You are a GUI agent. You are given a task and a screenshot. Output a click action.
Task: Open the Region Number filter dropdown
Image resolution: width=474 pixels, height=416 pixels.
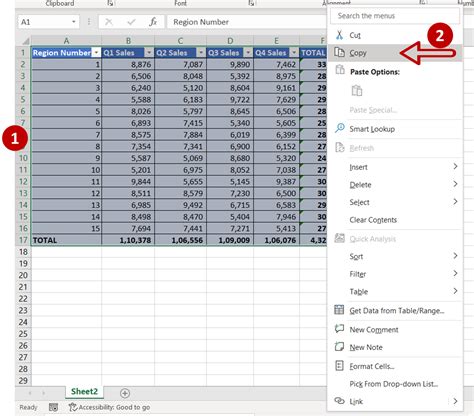[96, 53]
